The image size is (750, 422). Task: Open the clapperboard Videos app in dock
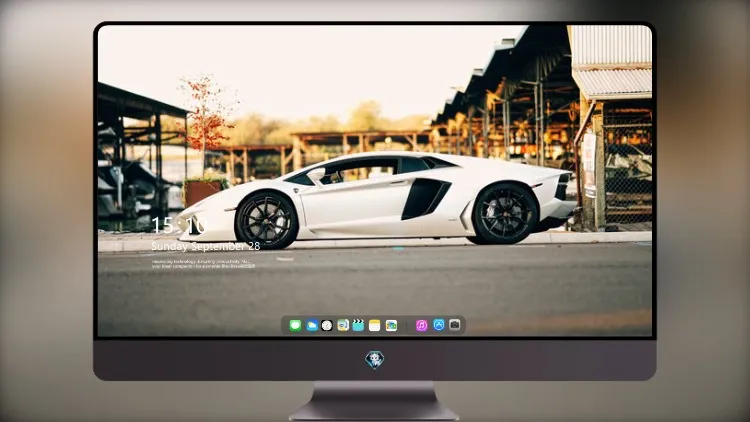[x=358, y=325]
